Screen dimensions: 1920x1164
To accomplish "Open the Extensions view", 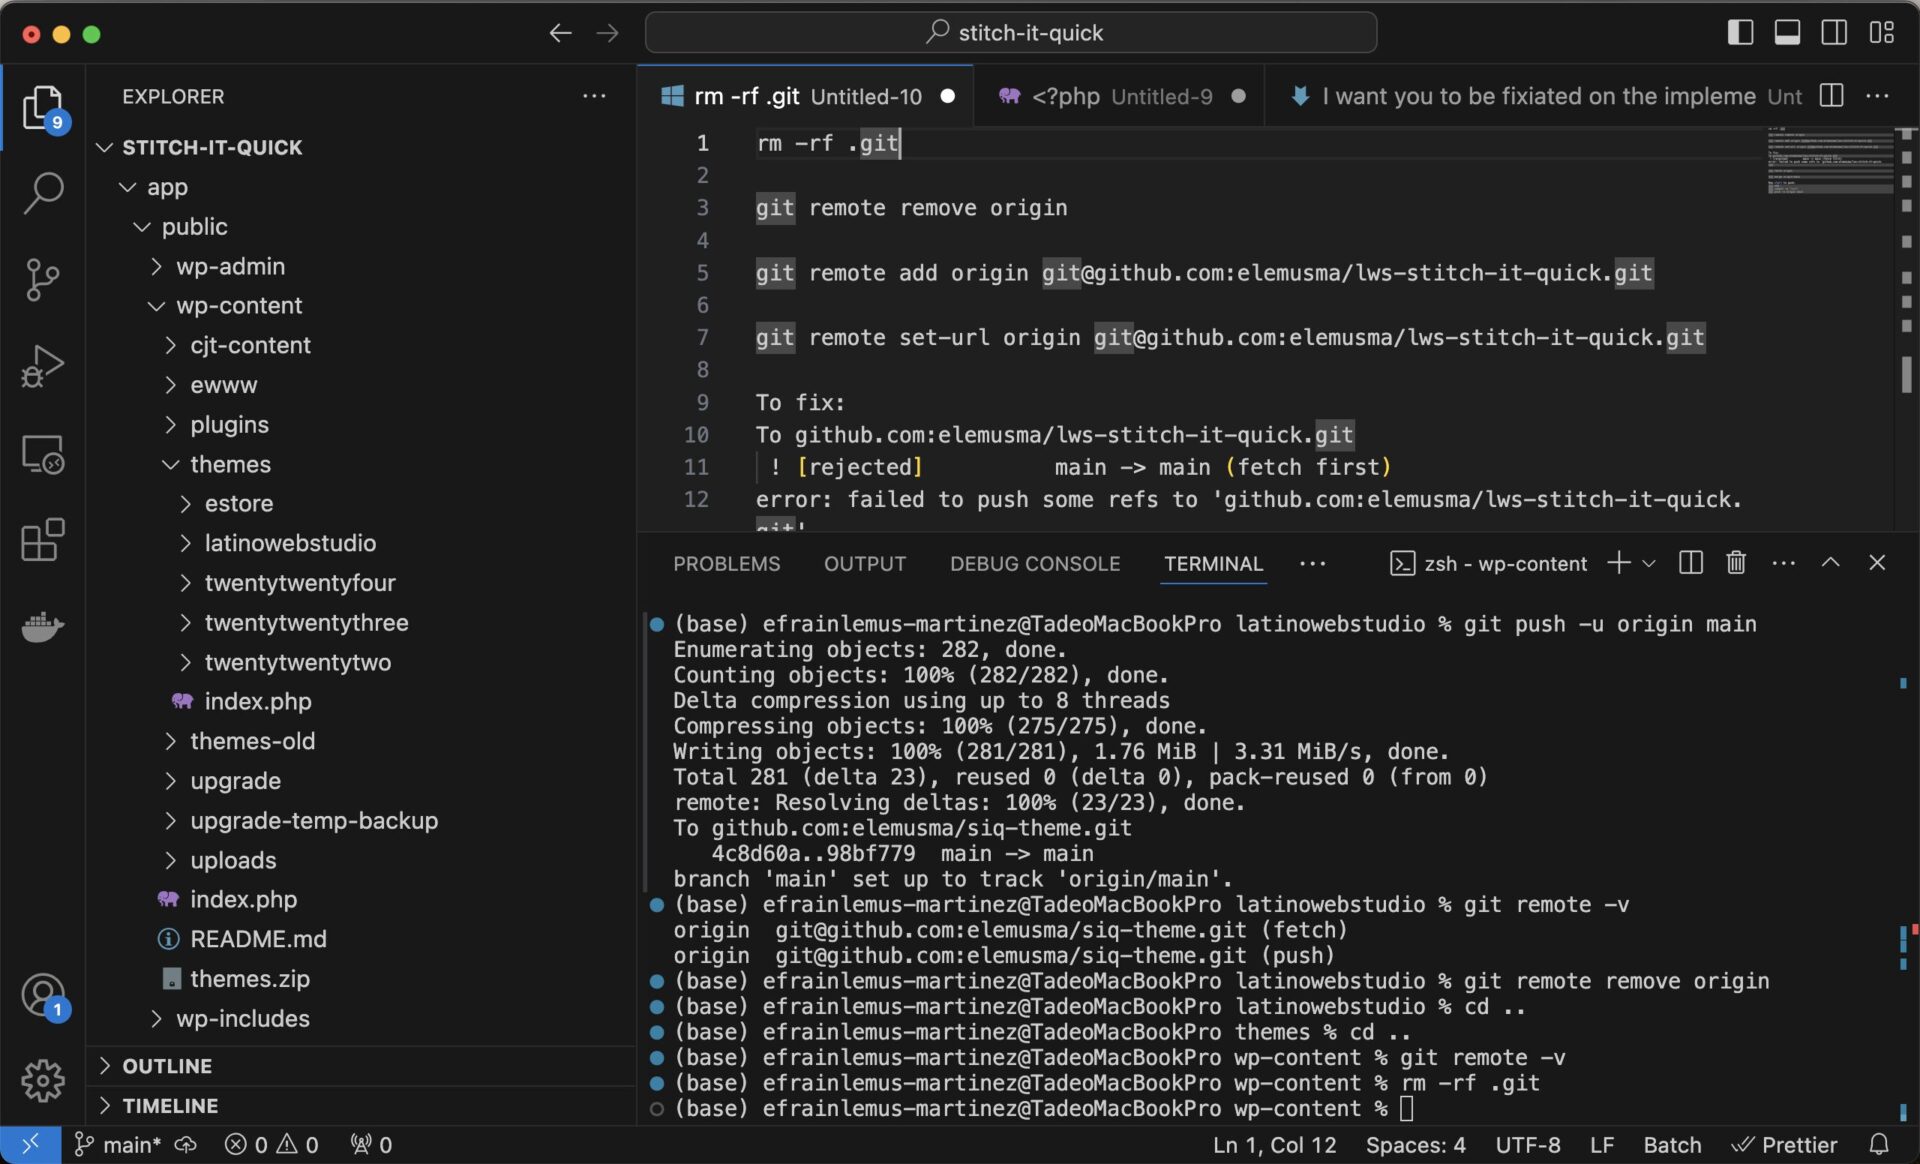I will pos(43,541).
